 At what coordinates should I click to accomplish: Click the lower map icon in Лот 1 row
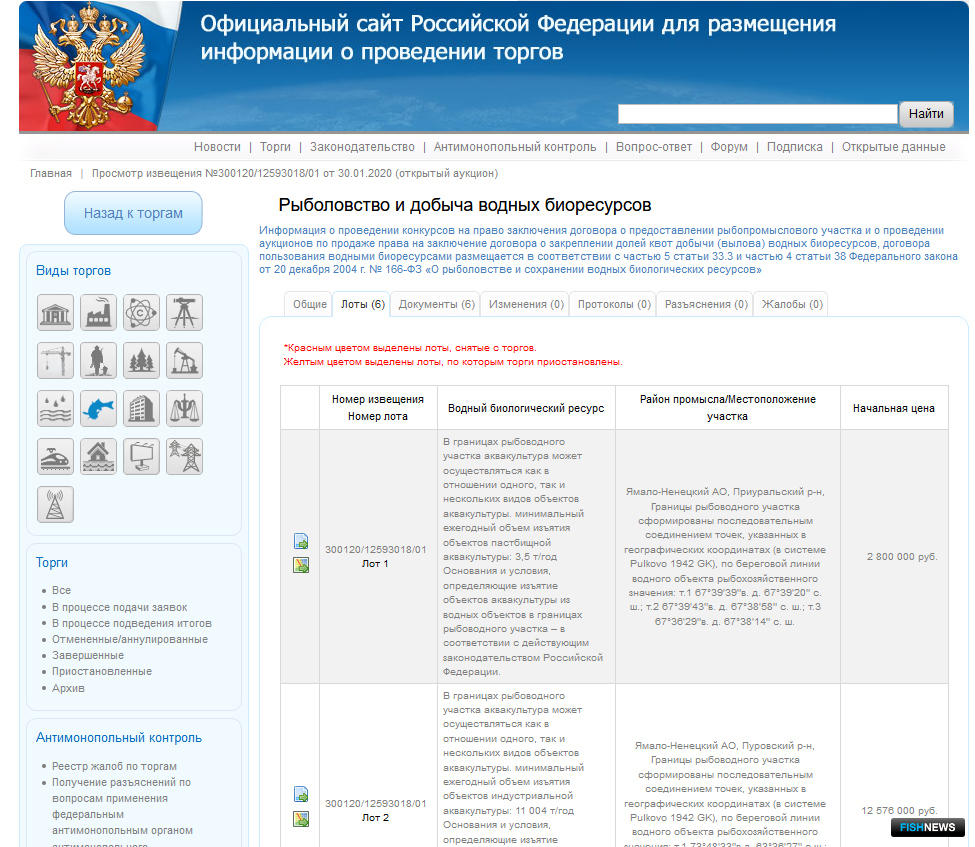(301, 565)
